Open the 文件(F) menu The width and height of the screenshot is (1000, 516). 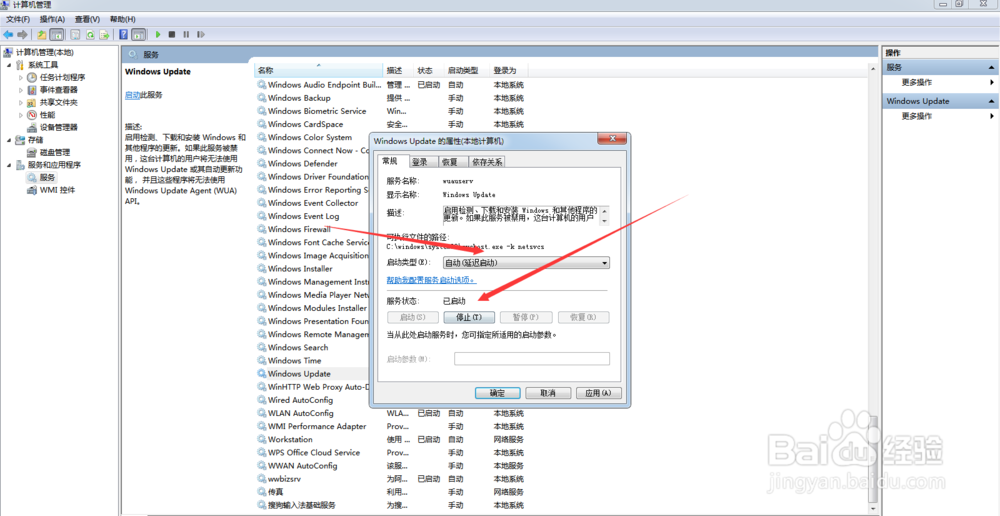(18, 19)
